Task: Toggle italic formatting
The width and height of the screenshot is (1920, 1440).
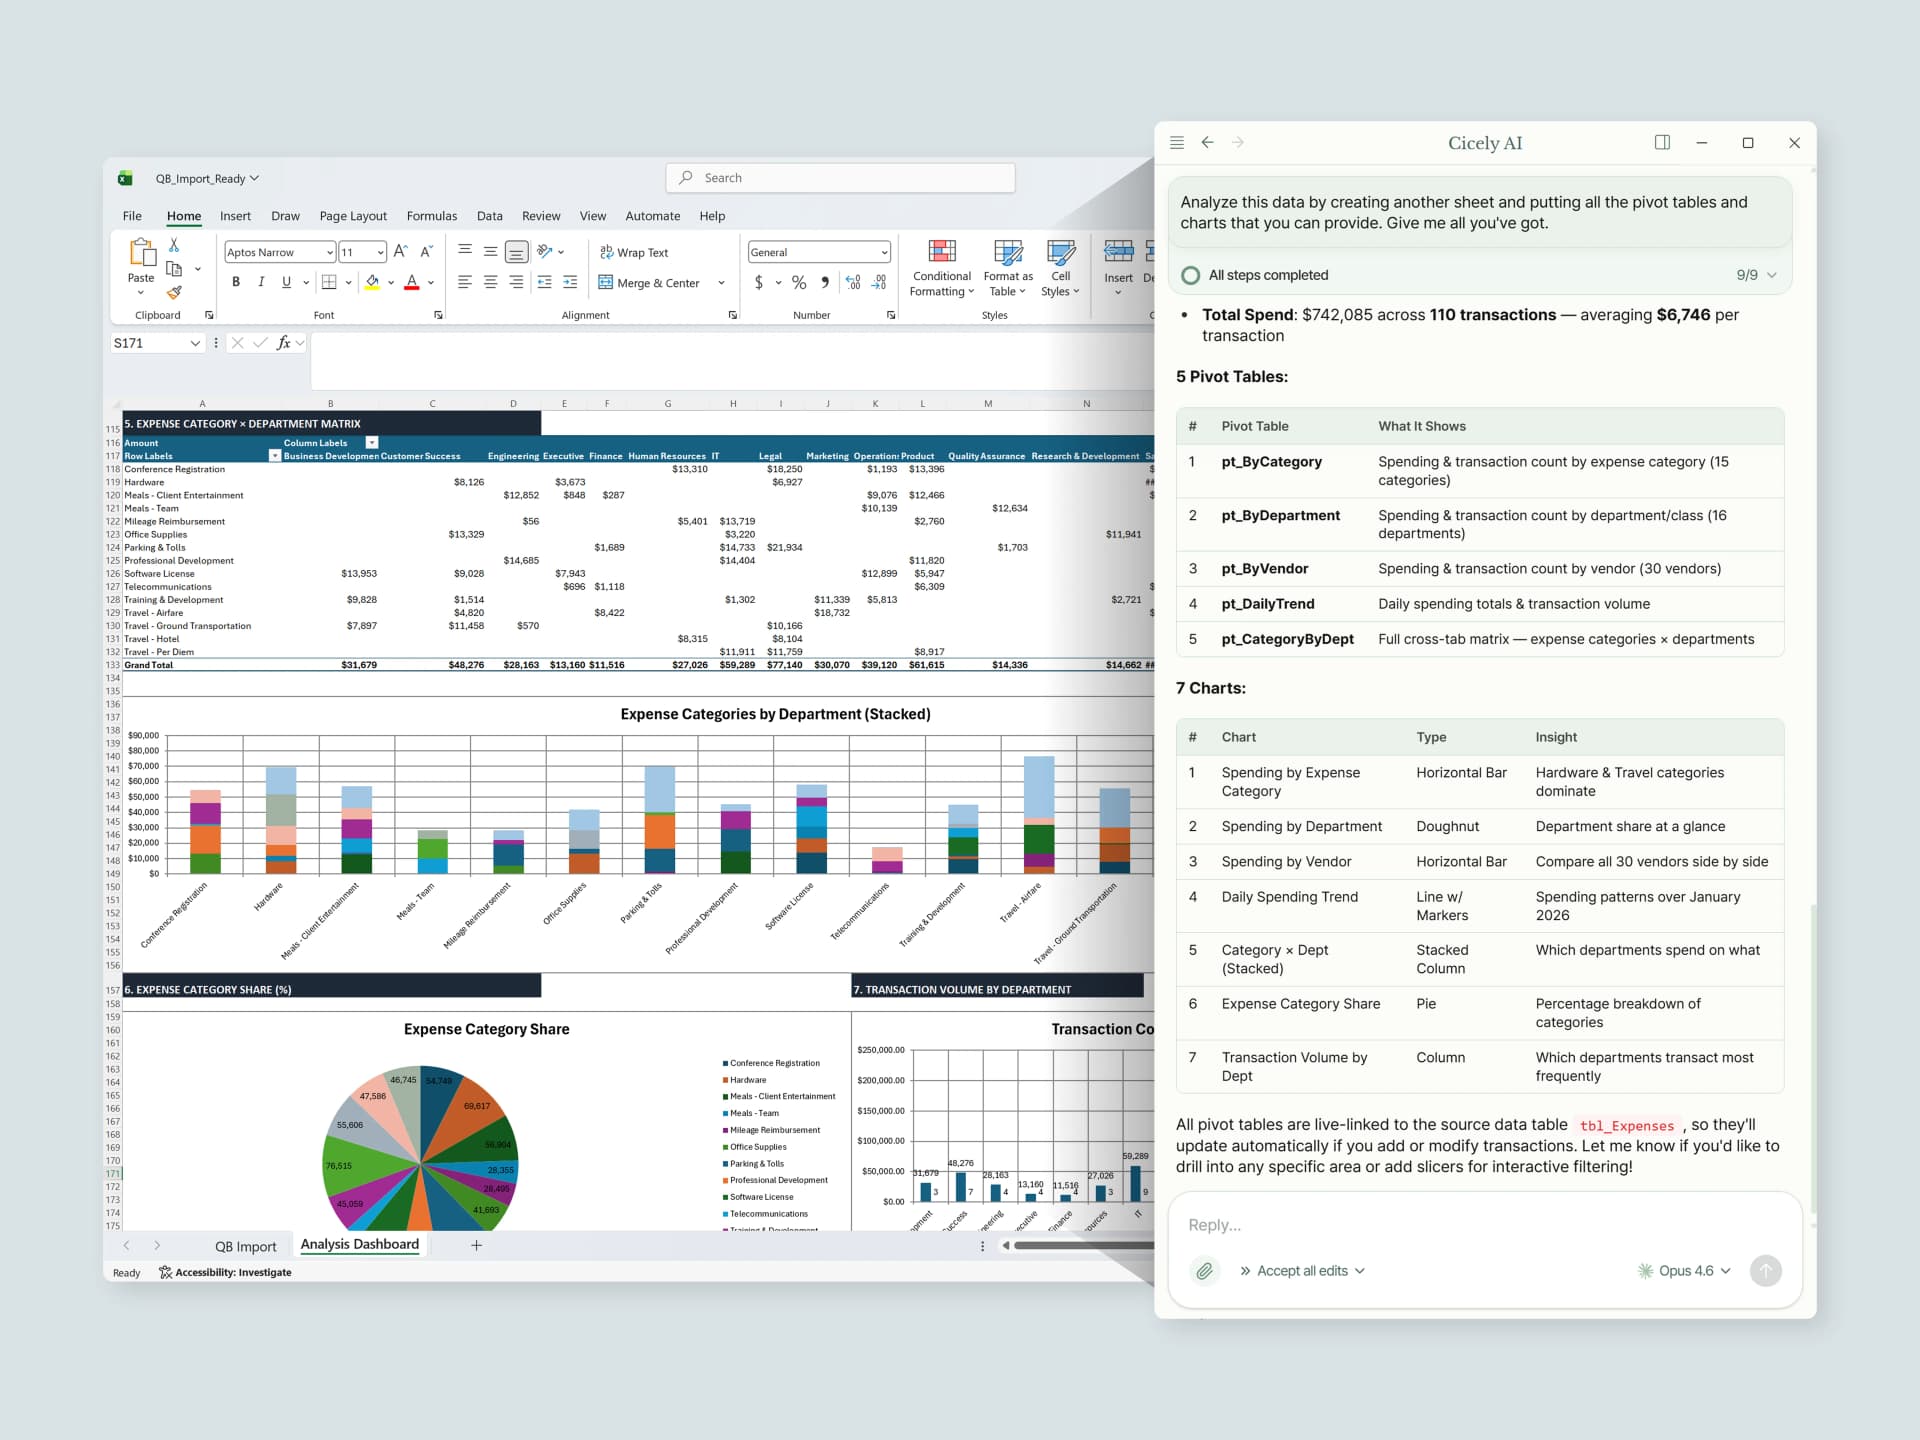Action: point(261,283)
